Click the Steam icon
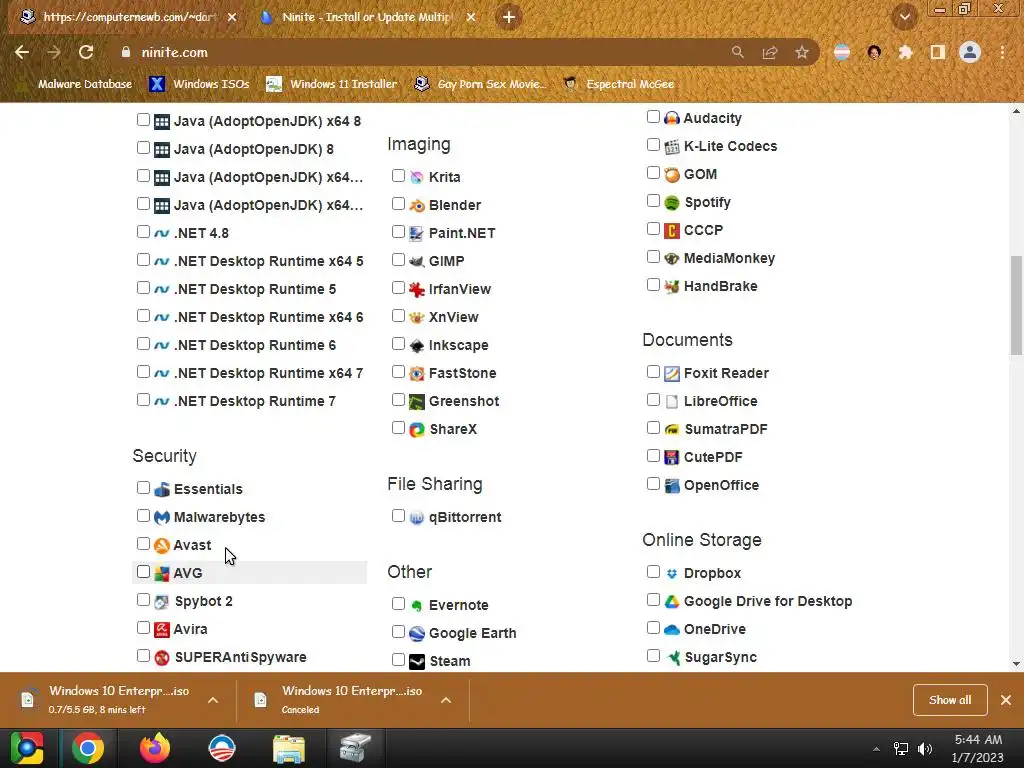 point(416,662)
